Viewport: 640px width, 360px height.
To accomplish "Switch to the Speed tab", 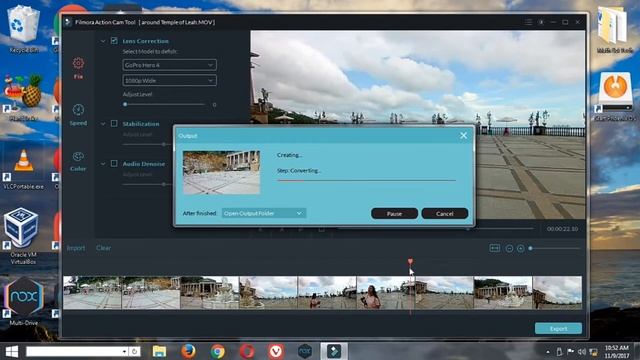I will point(78,114).
